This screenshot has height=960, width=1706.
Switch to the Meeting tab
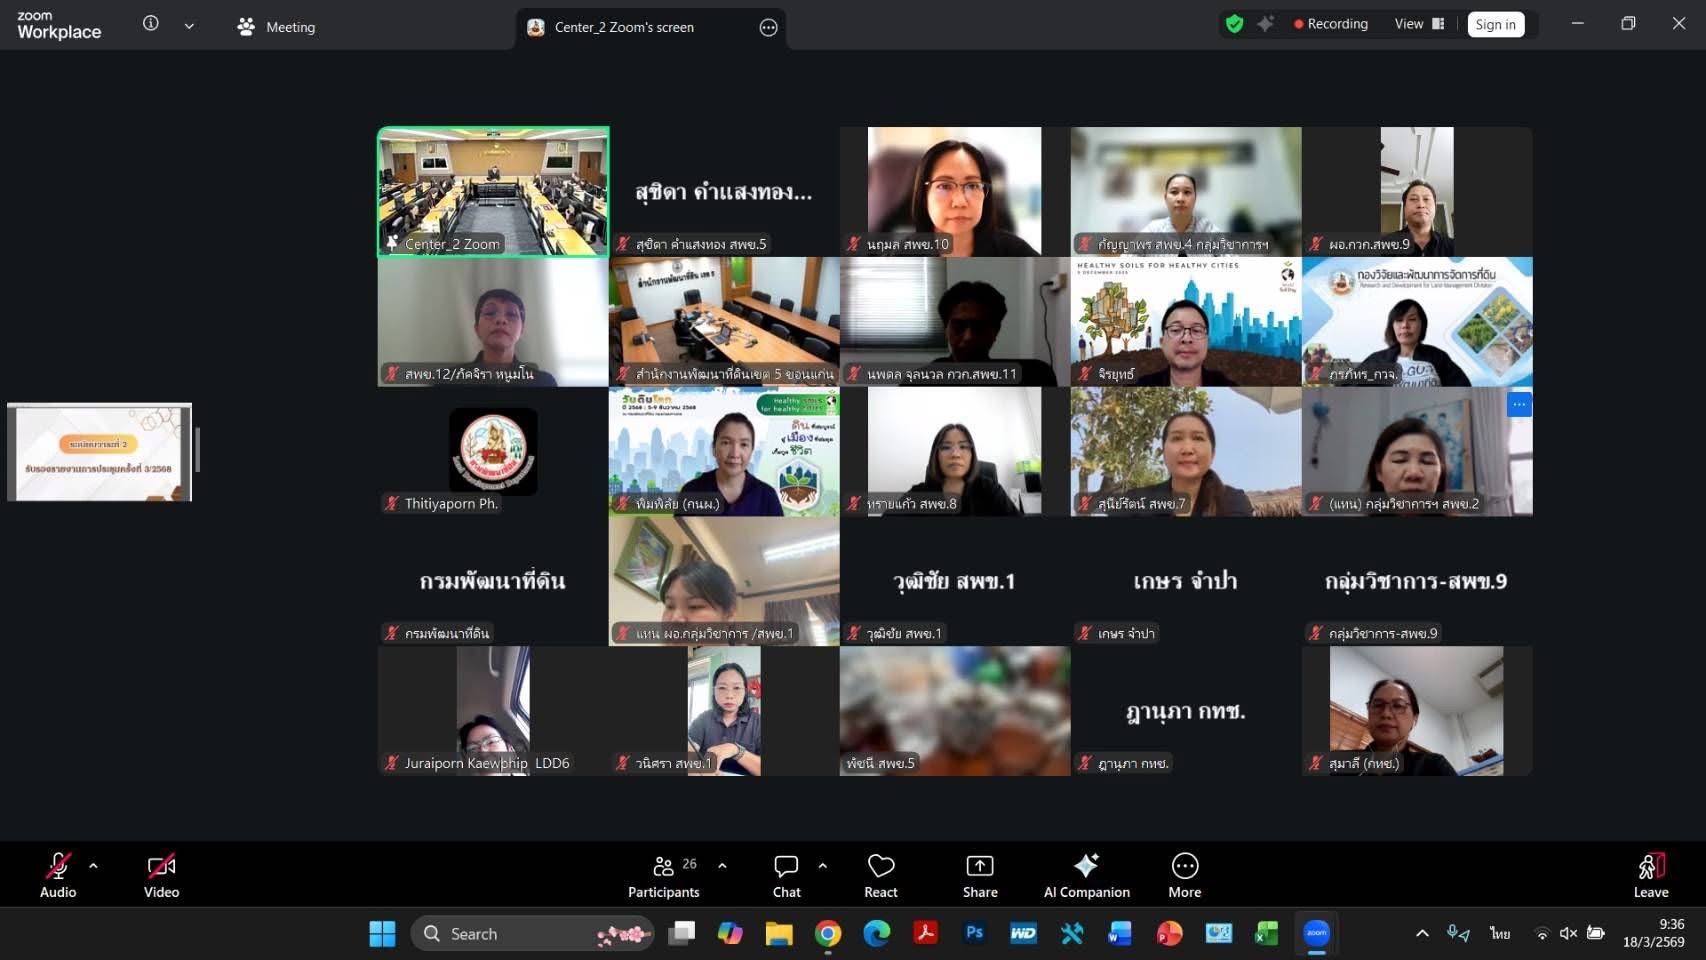click(x=276, y=27)
